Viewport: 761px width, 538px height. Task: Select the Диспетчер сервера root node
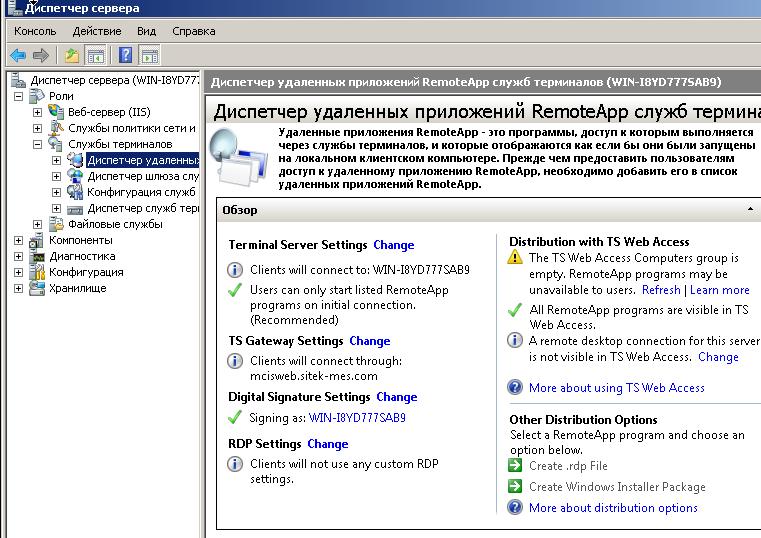(x=115, y=80)
